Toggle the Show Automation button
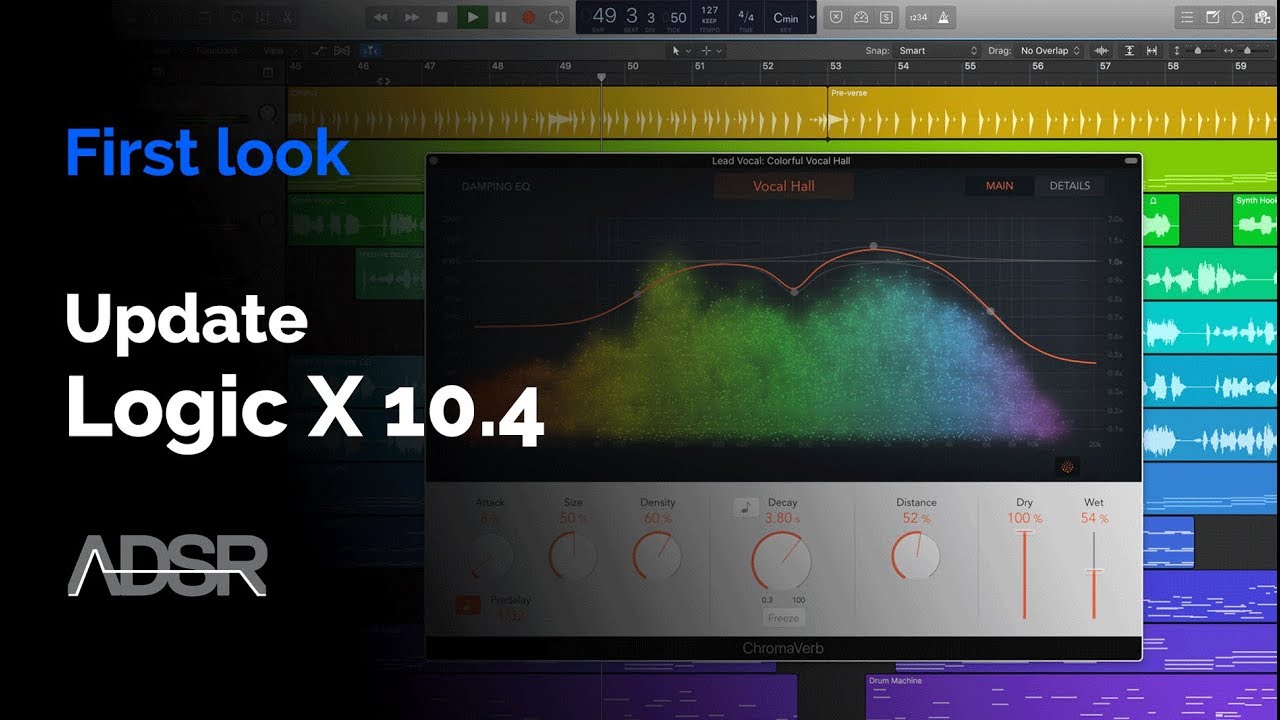 pyautogui.click(x=320, y=50)
